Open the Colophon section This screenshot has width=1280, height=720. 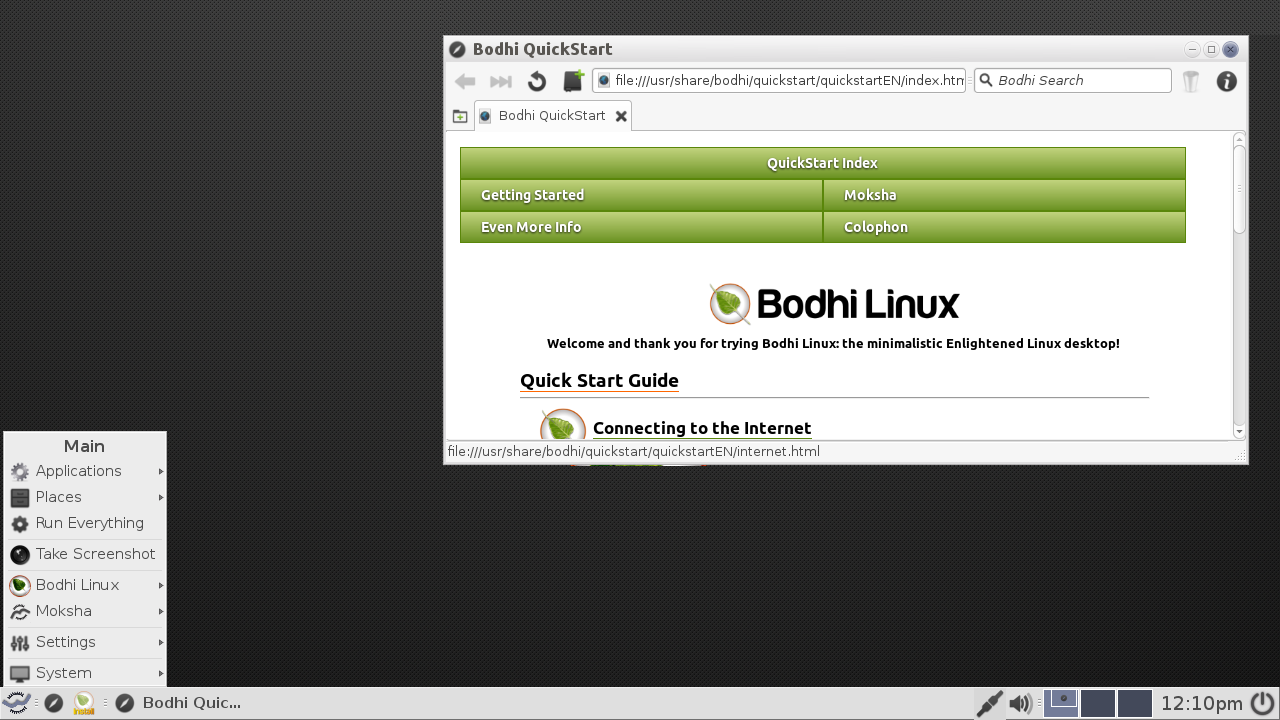1004,227
